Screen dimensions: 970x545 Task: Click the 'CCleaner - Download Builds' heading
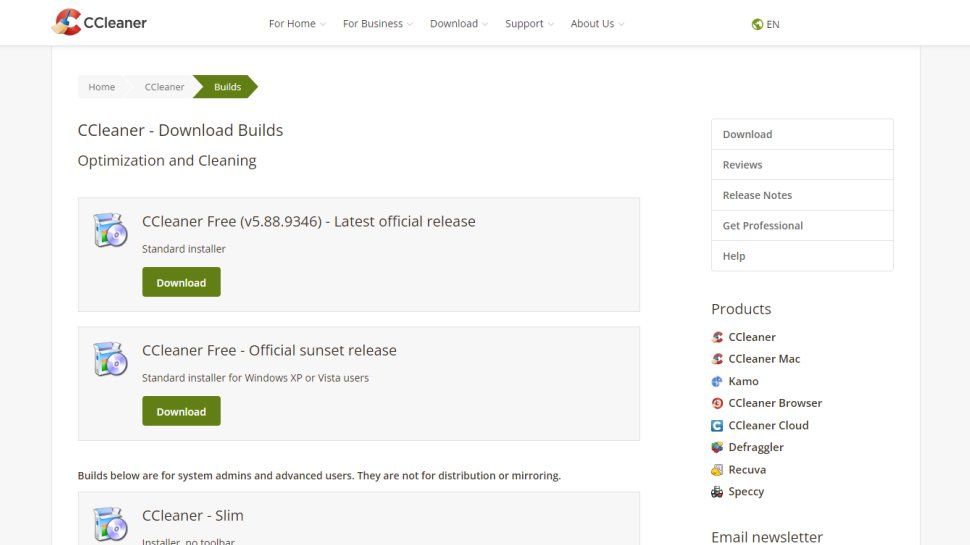pyautogui.click(x=180, y=131)
